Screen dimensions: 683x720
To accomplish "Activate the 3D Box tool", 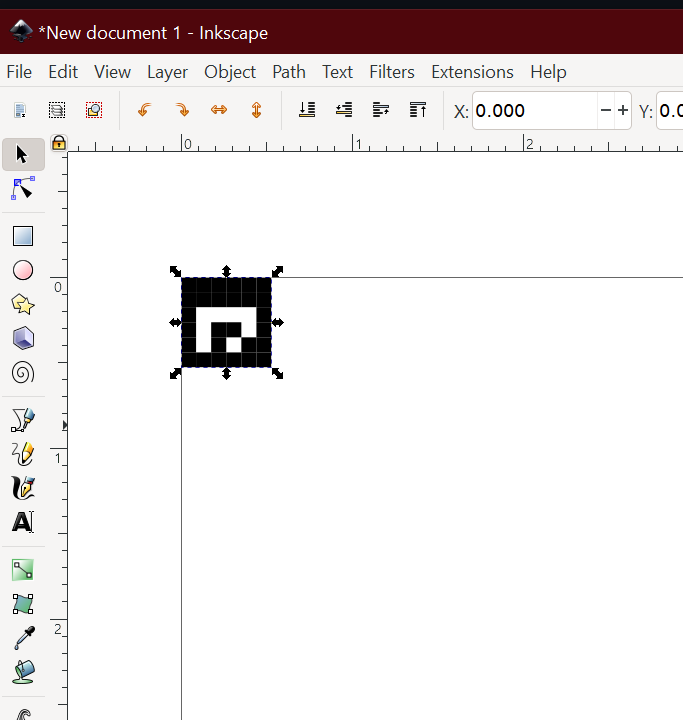I will pos(23,339).
